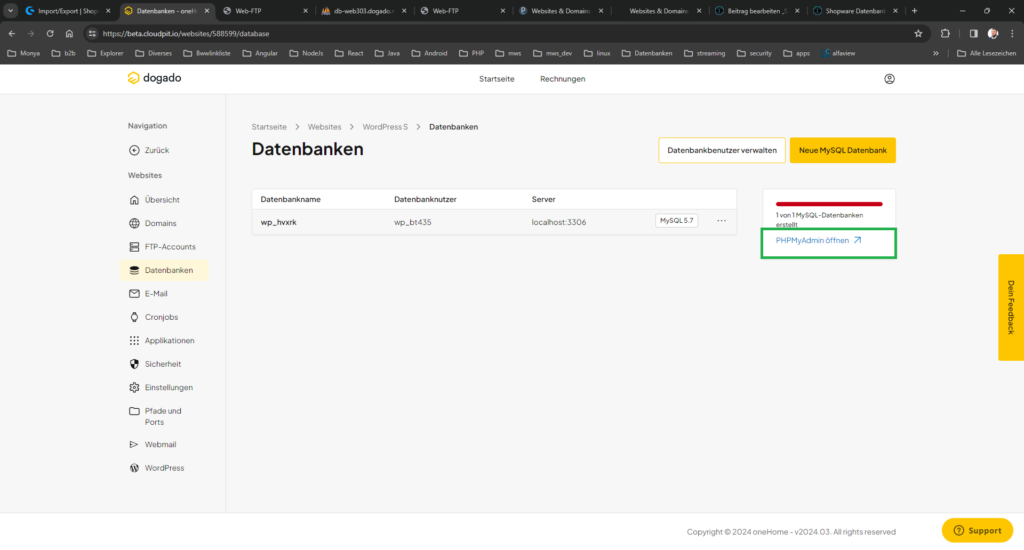Click Datenbankbenutzer verwalten button
Screen dimensions: 1024x550
[x=721, y=150]
